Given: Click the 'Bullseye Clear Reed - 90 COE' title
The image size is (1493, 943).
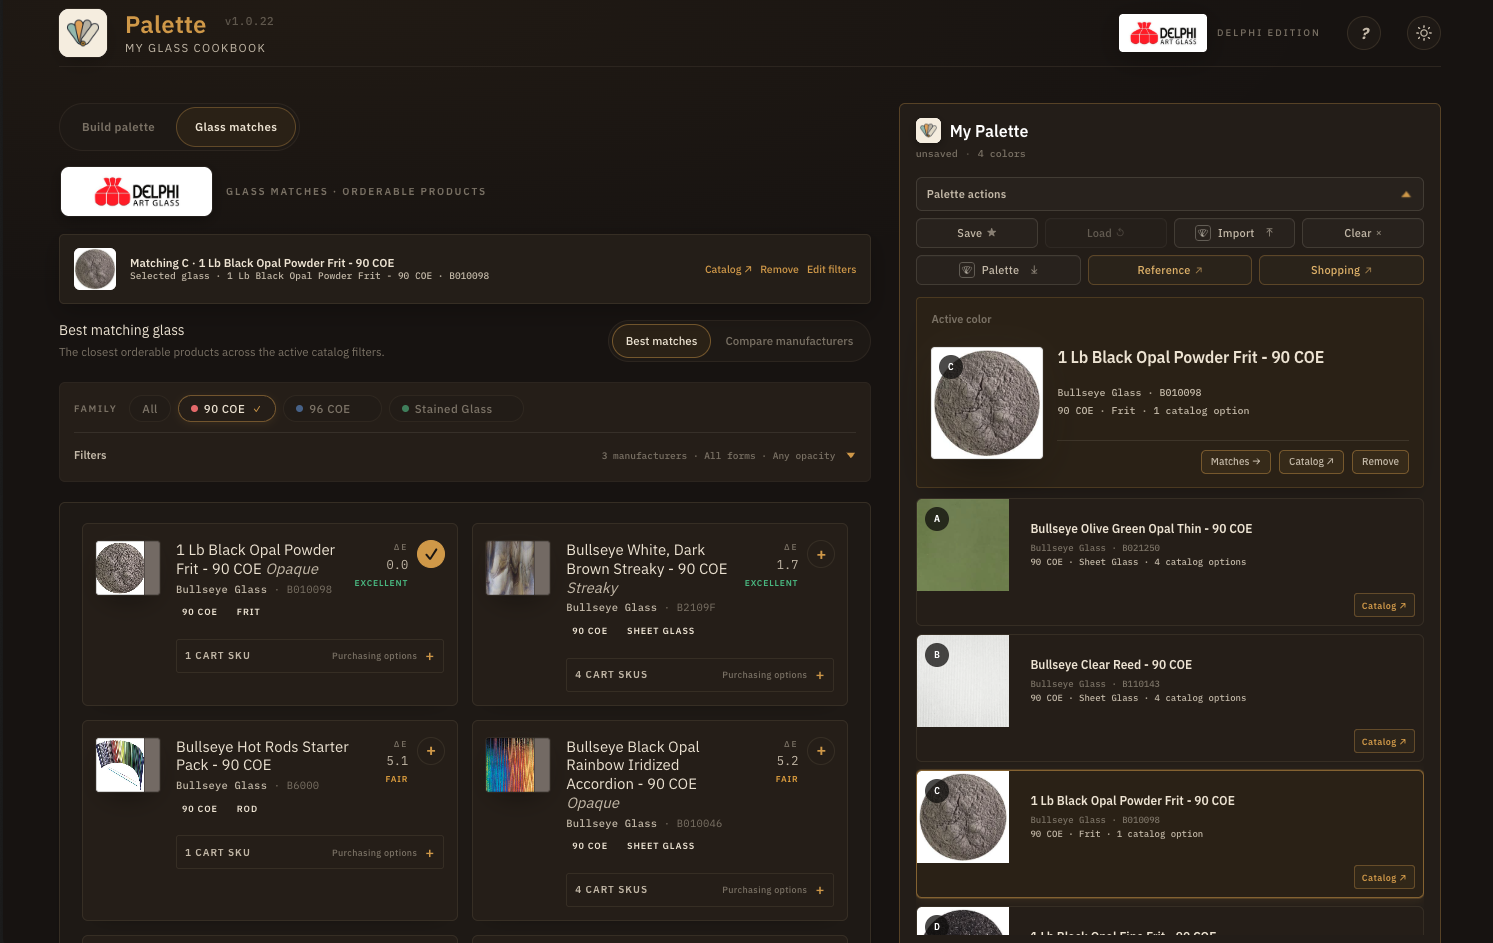Looking at the screenshot, I should coord(1111,665).
